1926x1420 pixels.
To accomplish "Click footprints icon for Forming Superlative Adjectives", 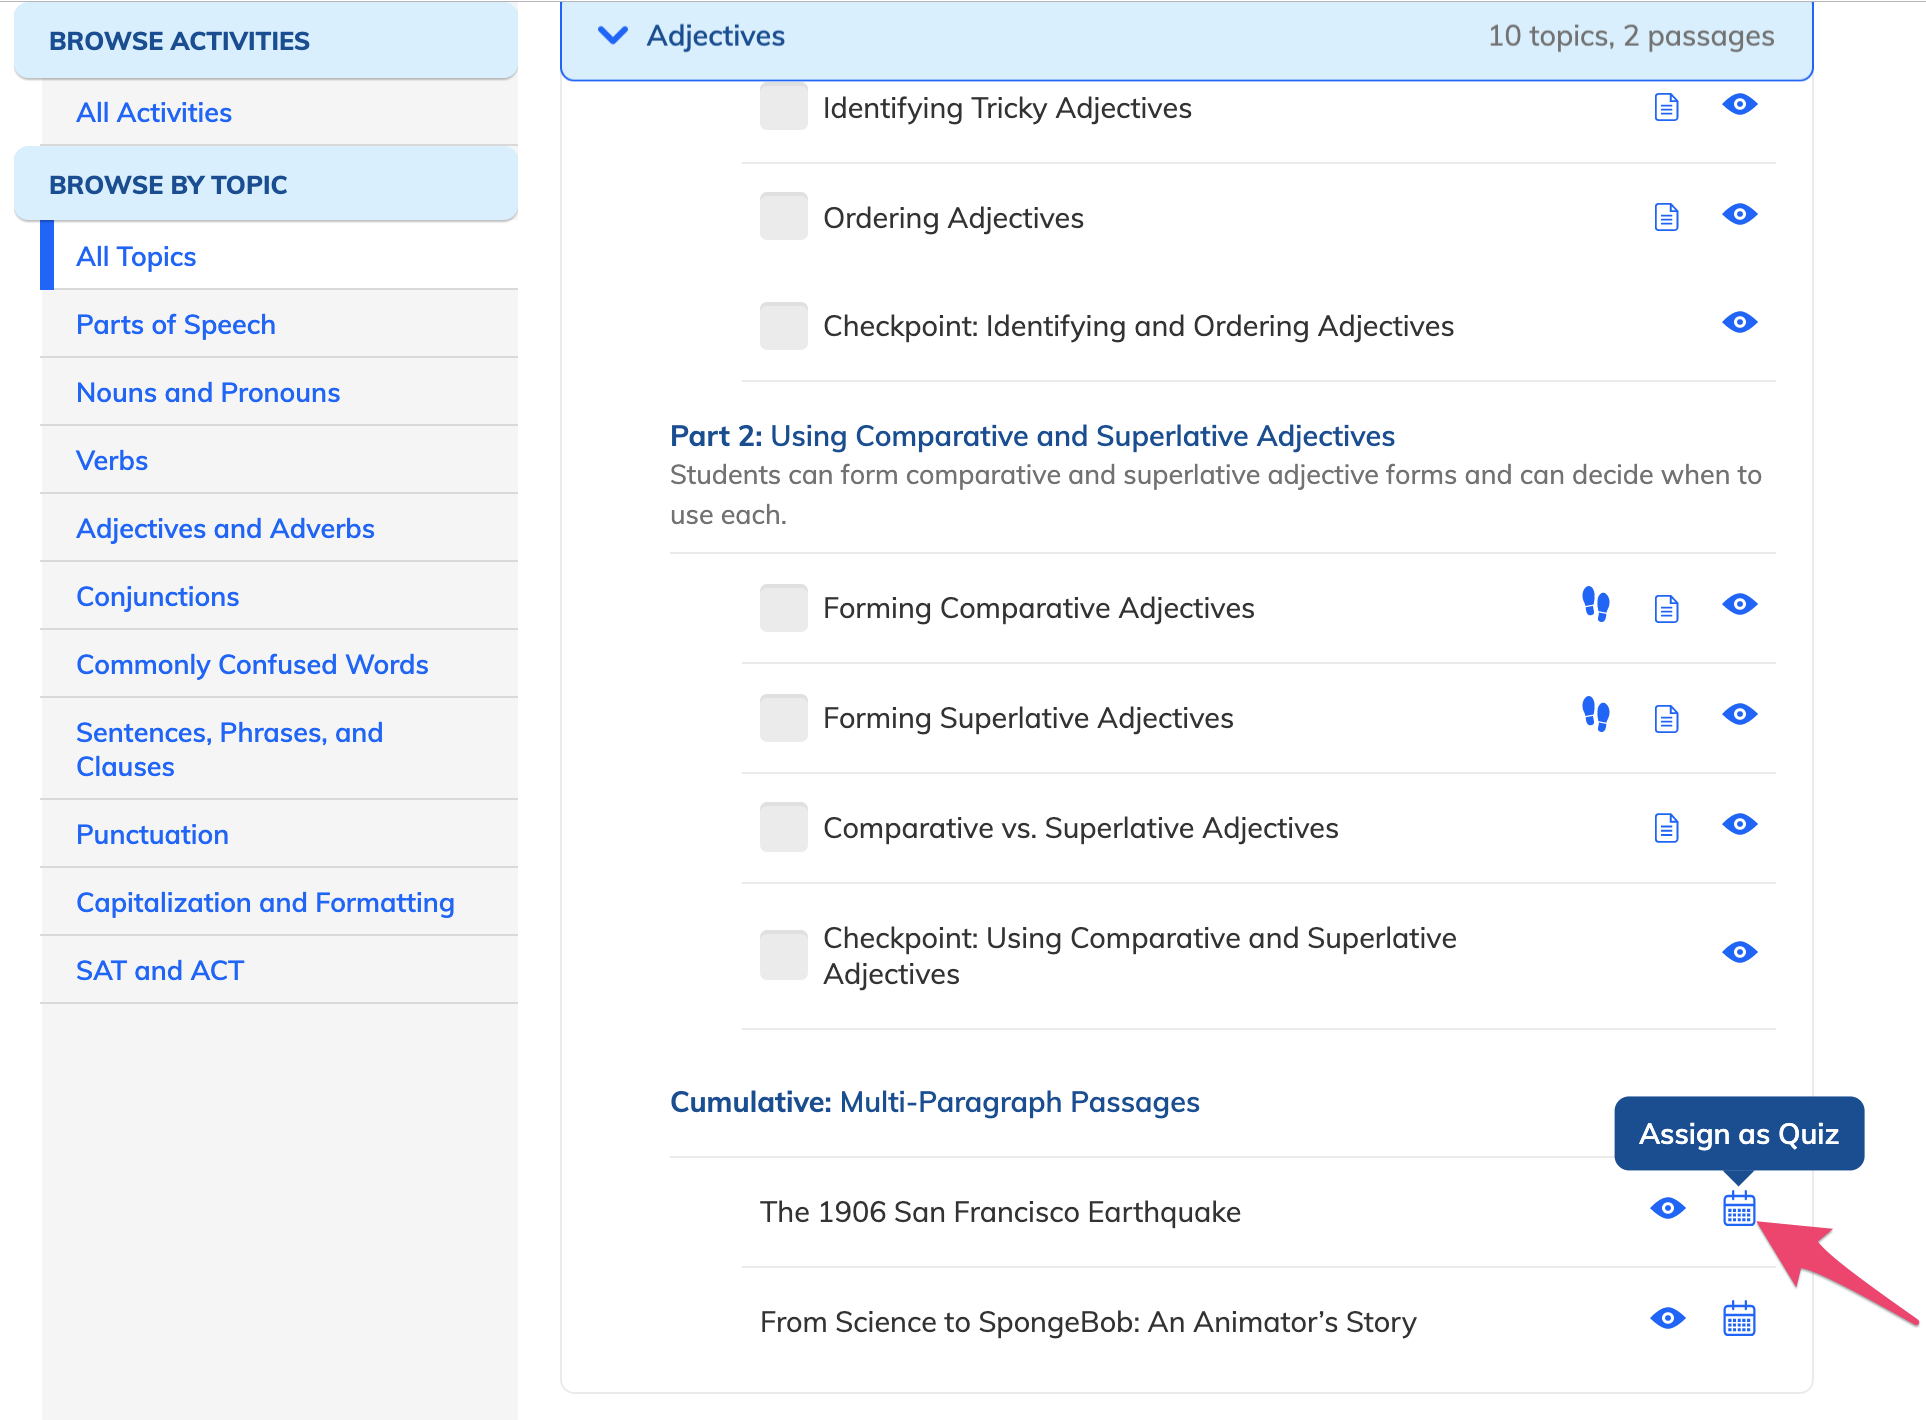I will tap(1596, 714).
